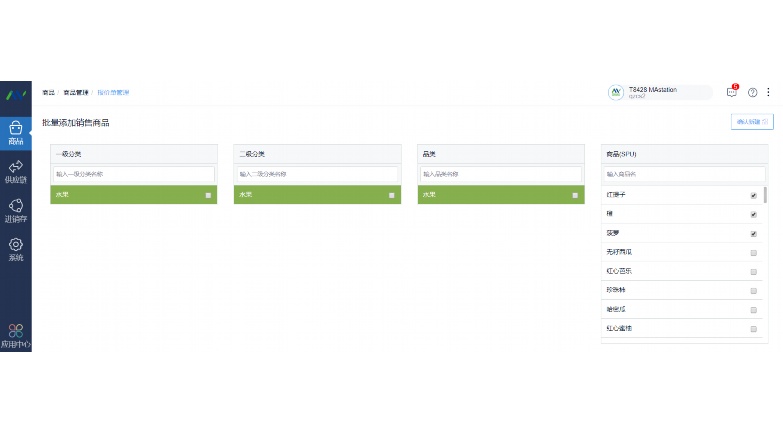Toggle the checkbox in the 一级分类 水果 row
The image size is (783, 433).
click(208, 195)
